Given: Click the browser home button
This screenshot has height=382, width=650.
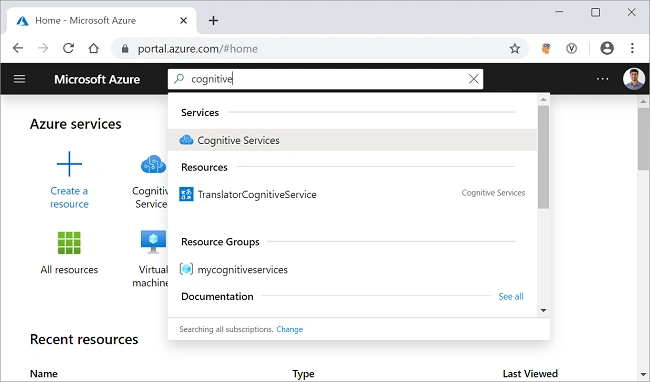Looking at the screenshot, I should (94, 48).
